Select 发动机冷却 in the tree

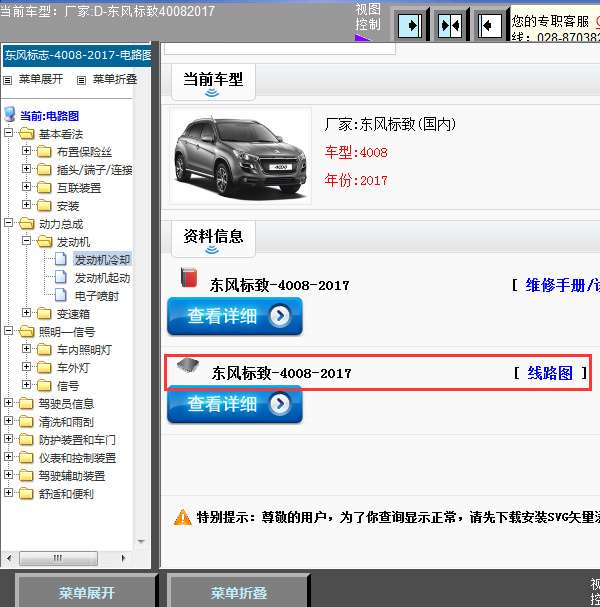[x=103, y=259]
